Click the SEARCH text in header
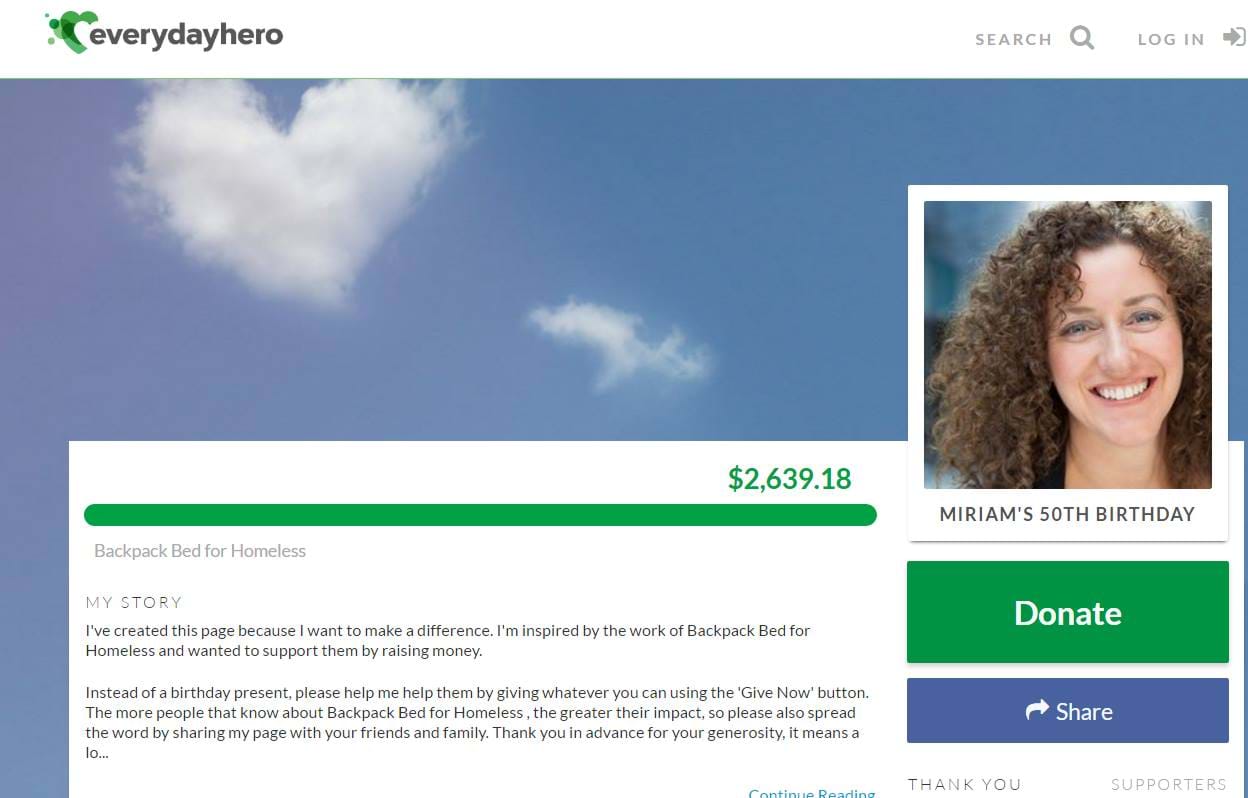The width and height of the screenshot is (1248, 798). [x=1013, y=39]
